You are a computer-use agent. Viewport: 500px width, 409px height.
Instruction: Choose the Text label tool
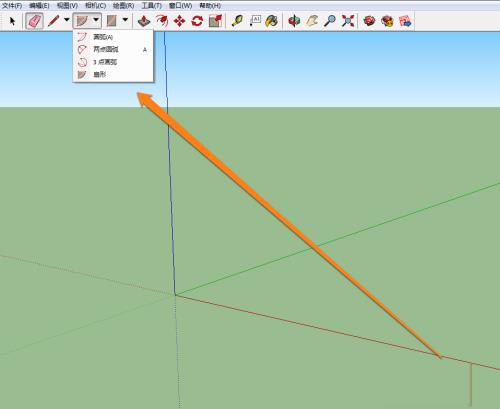pyautogui.click(x=255, y=21)
